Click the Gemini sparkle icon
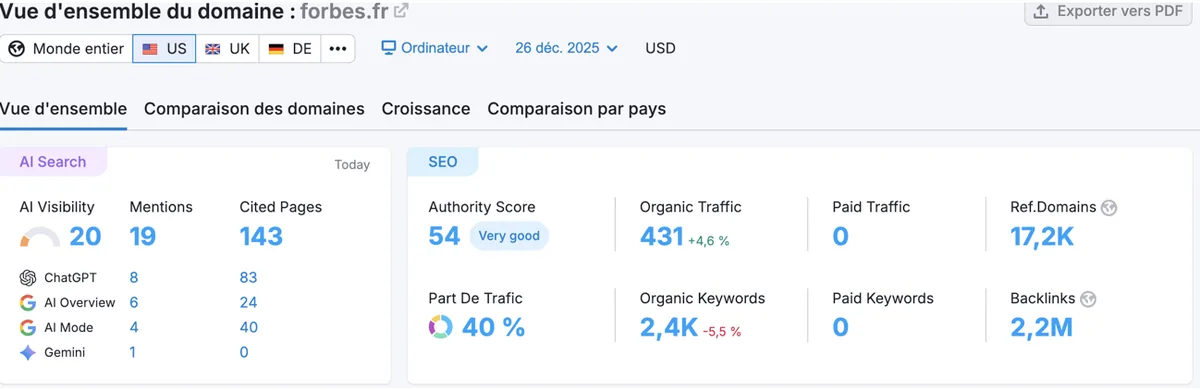 click(28, 353)
